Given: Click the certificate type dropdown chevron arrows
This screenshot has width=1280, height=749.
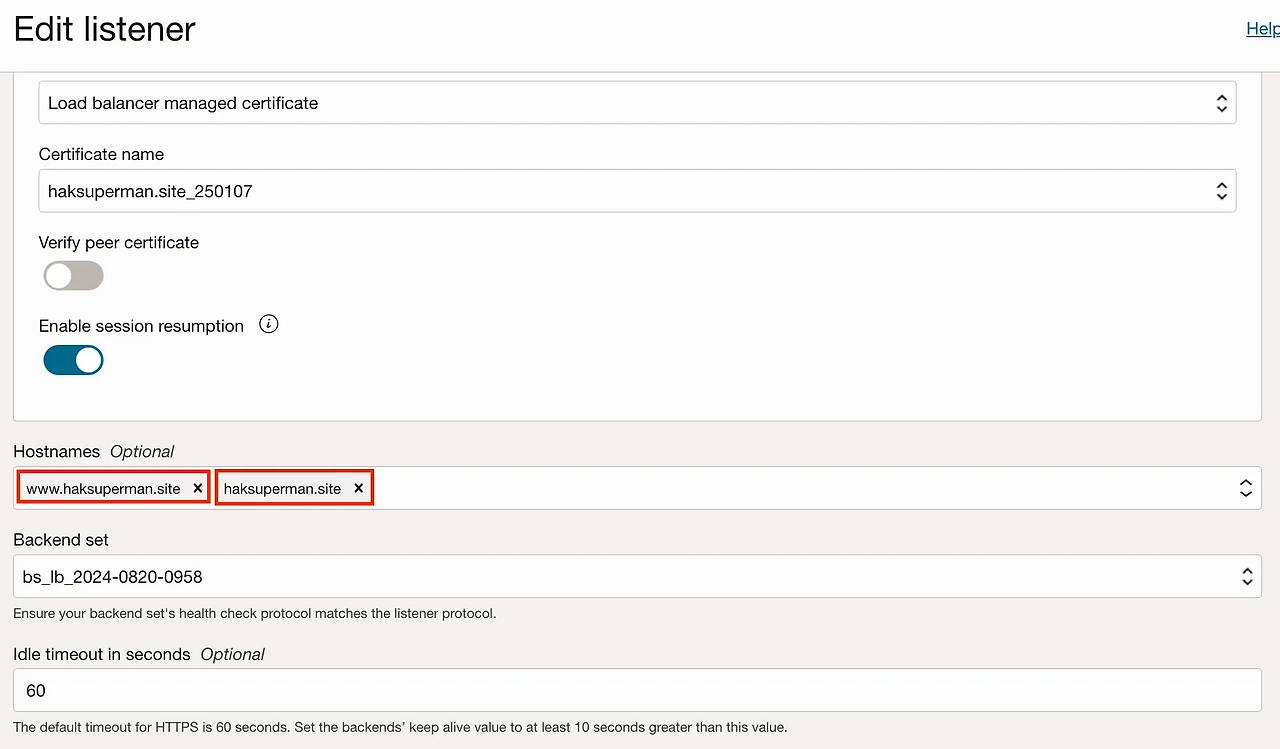Looking at the screenshot, I should tap(1221, 103).
